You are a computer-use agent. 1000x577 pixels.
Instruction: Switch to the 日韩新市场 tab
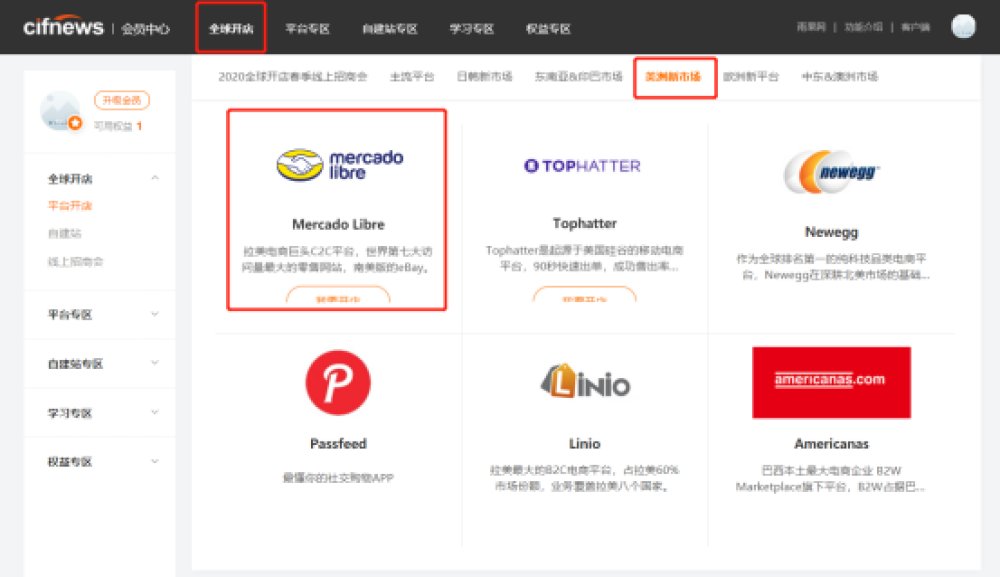coord(484,77)
